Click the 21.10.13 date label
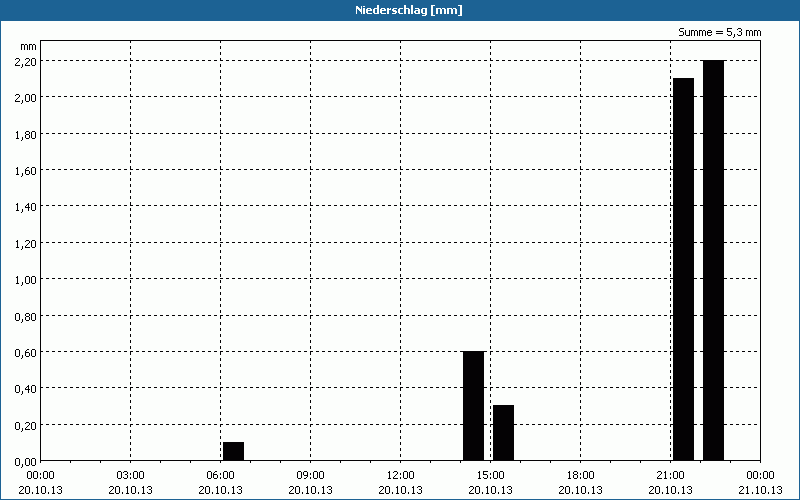The image size is (800, 500). (760, 490)
